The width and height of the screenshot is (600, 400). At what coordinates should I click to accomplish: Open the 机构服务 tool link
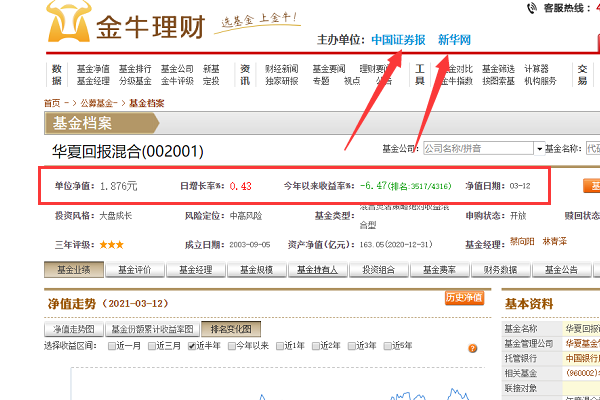pyautogui.click(x=540, y=81)
